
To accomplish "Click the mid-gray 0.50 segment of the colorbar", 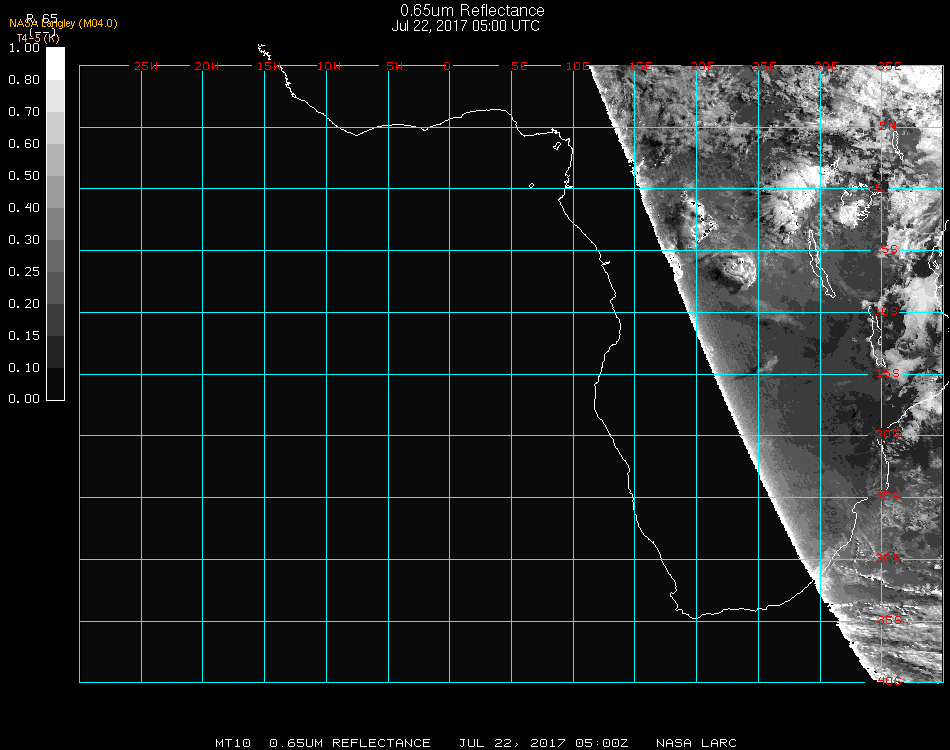I will pyautogui.click(x=55, y=191).
